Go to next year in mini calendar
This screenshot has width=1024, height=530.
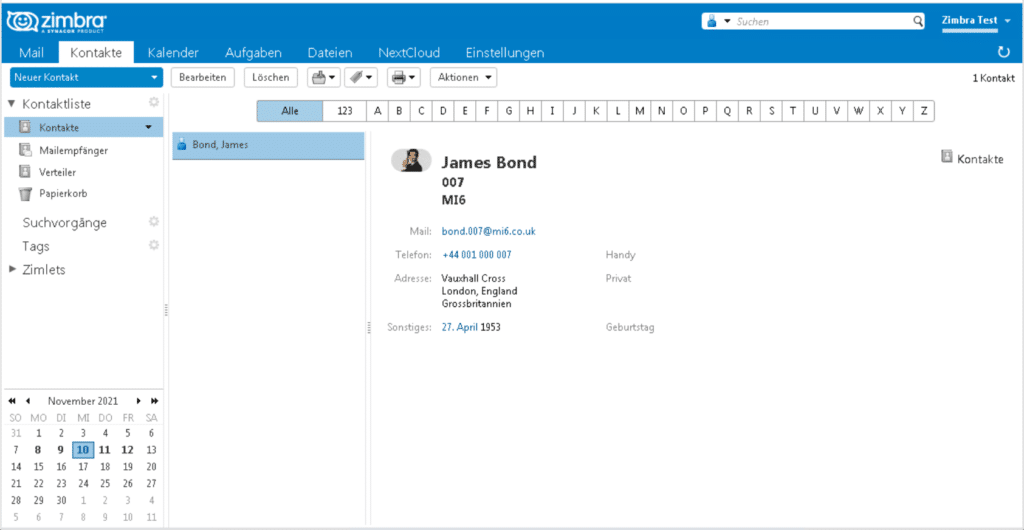point(153,401)
